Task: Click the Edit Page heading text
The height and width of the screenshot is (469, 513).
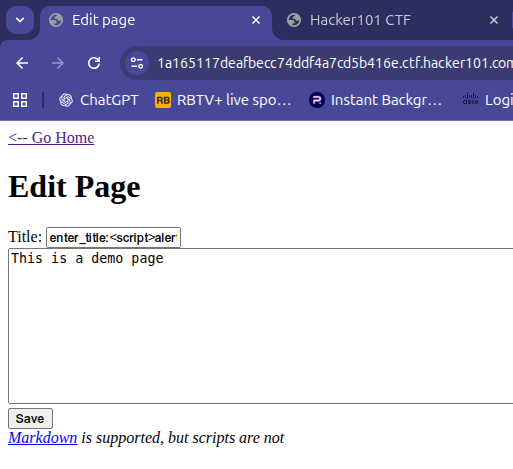Action: click(x=74, y=188)
